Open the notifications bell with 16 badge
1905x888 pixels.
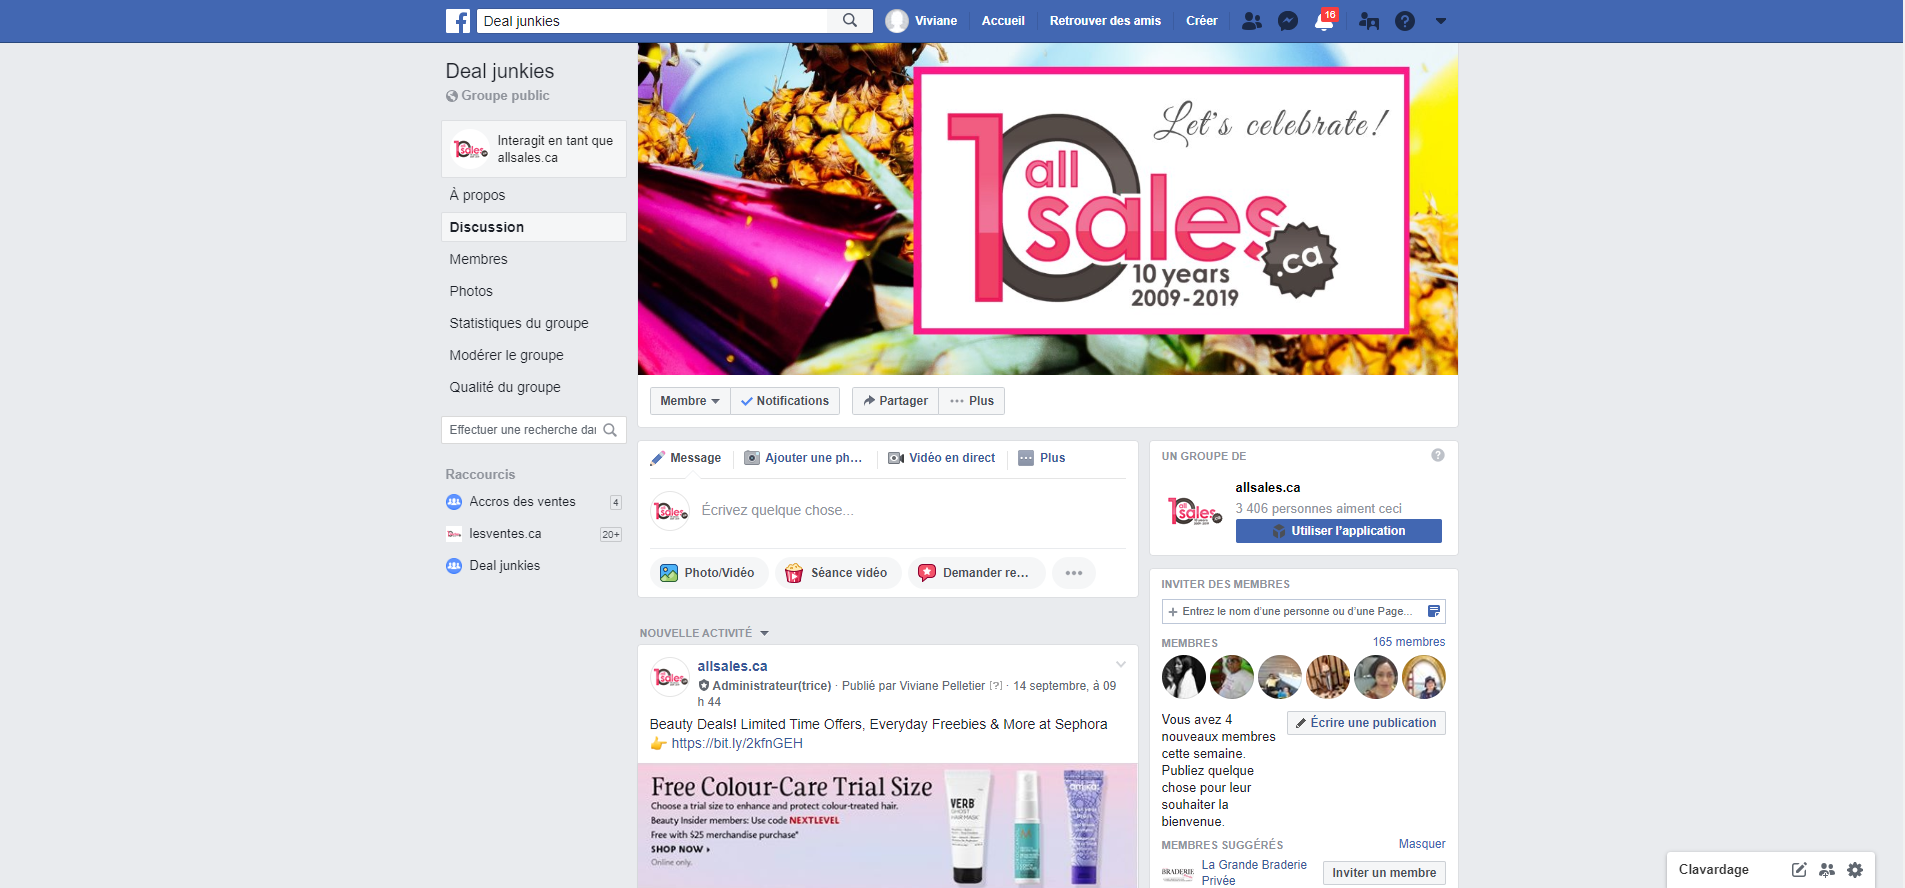click(x=1324, y=21)
